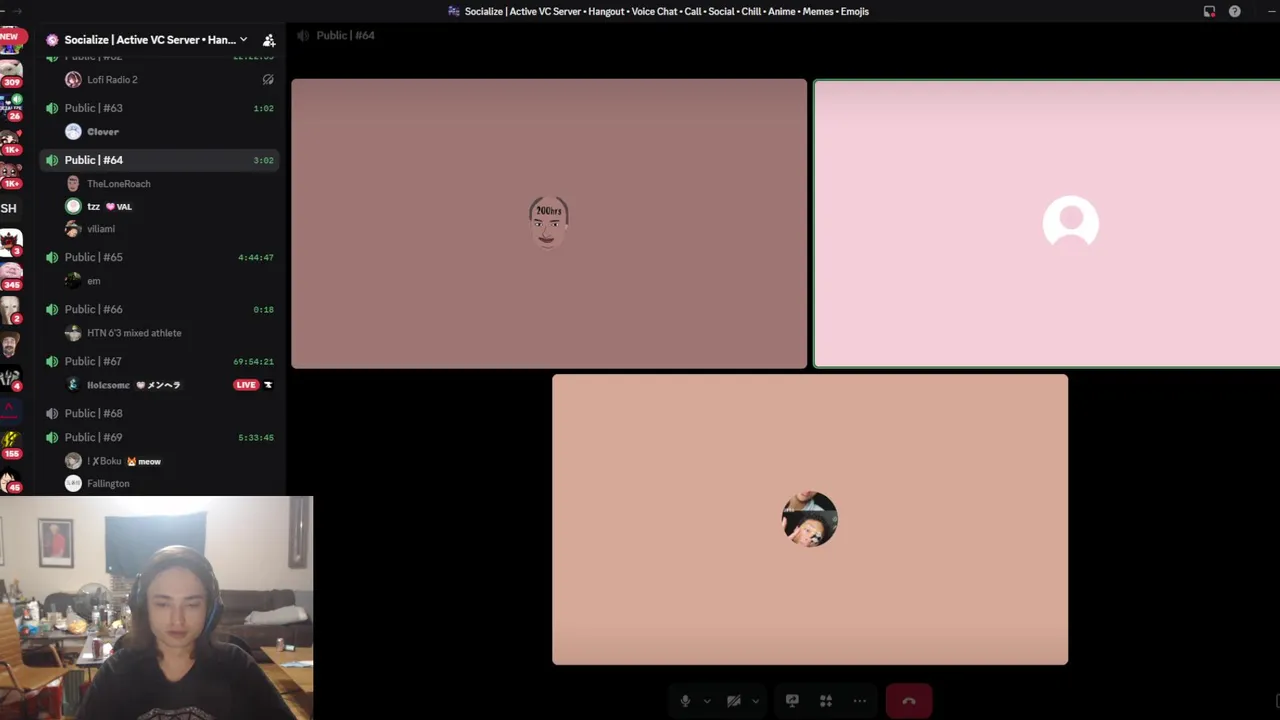Image resolution: width=1280 pixels, height=720 pixels.
Task: Open server icon with badge 2
Action: coord(11,311)
